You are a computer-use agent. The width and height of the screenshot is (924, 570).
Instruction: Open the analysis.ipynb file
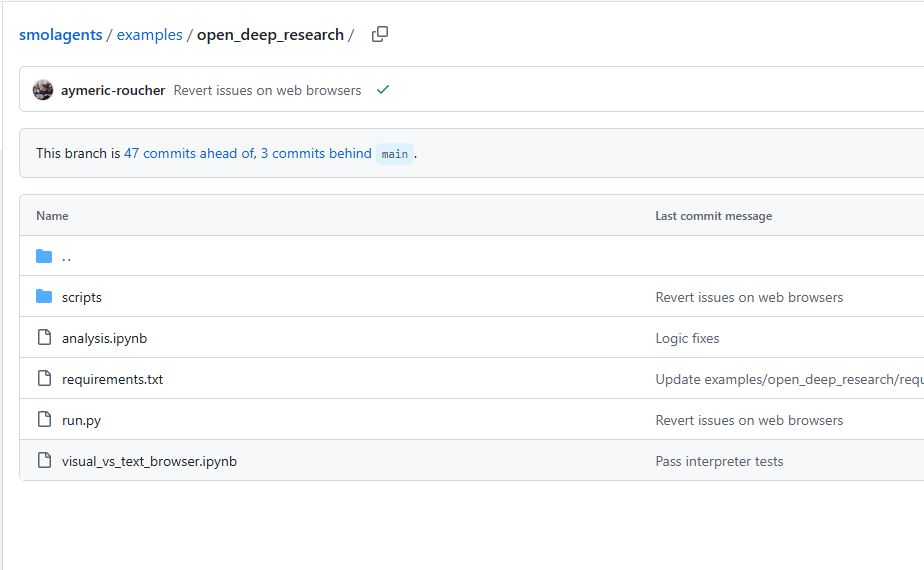coord(104,338)
